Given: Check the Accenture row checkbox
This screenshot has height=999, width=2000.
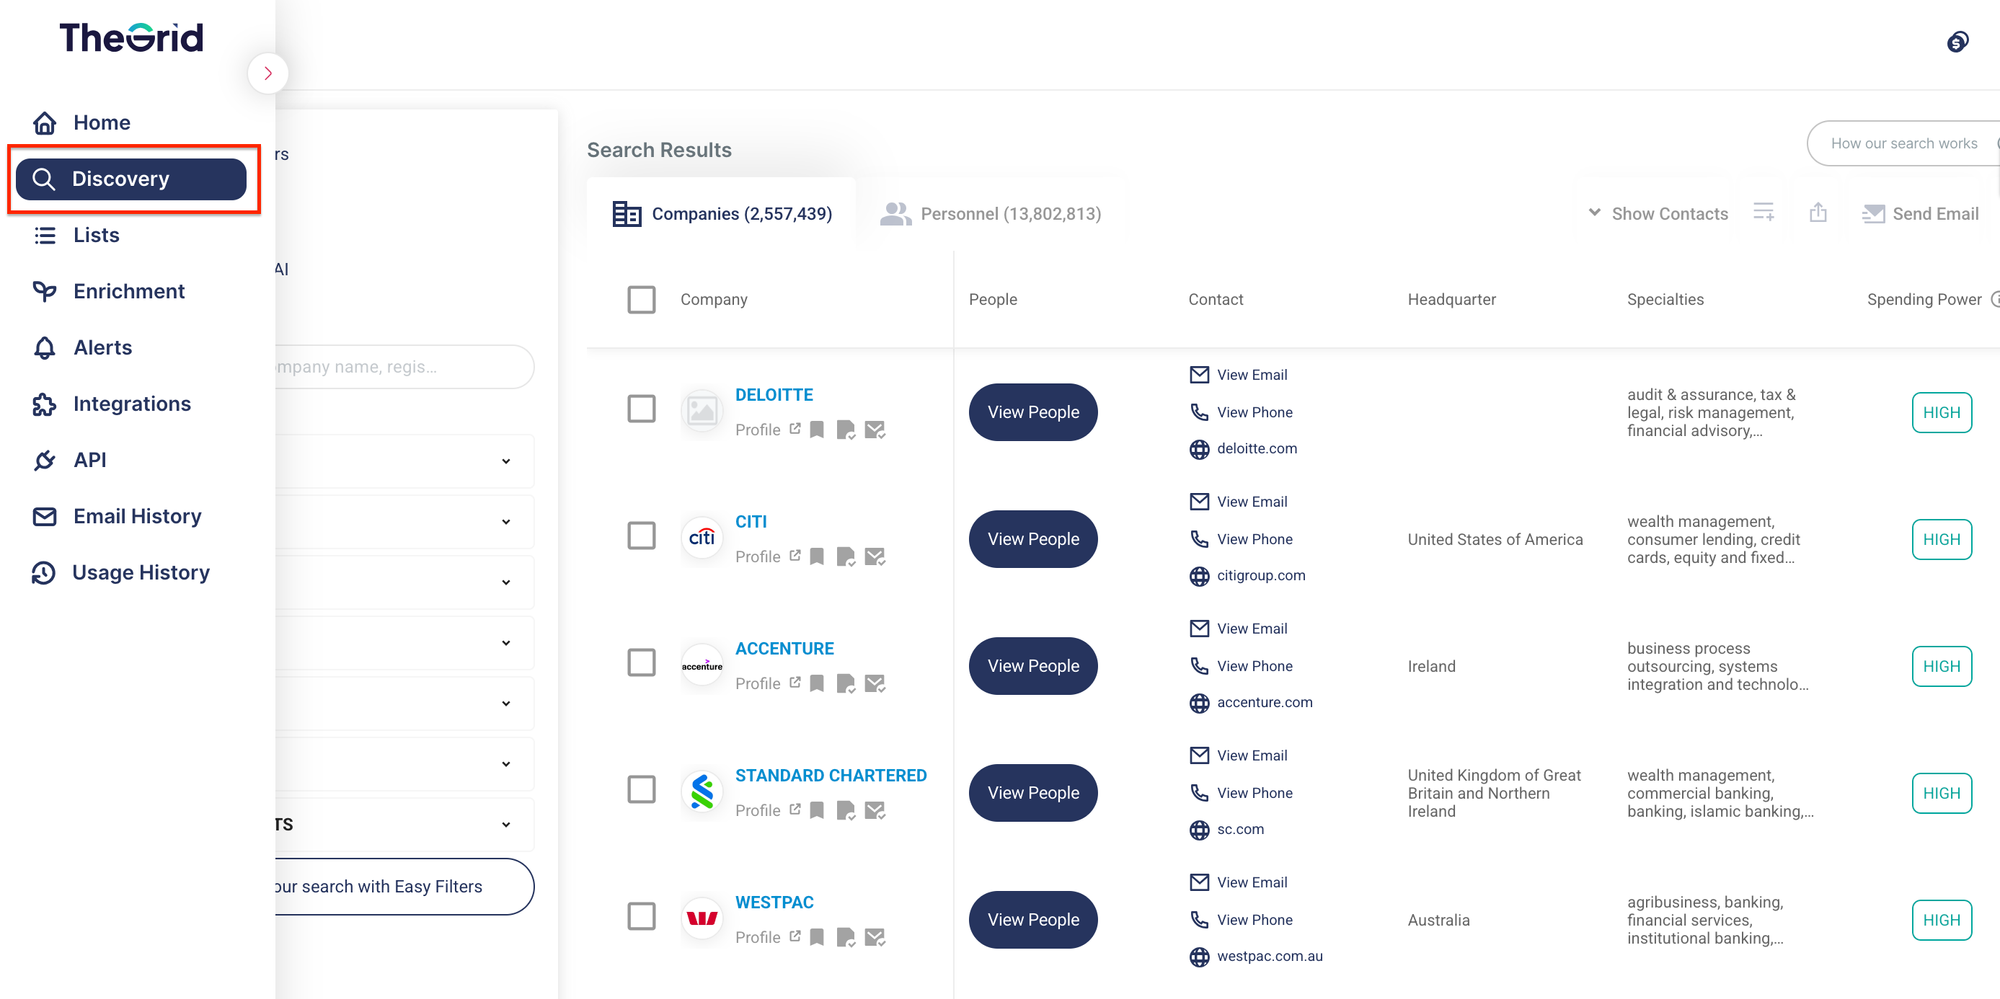Looking at the screenshot, I should coord(642,663).
